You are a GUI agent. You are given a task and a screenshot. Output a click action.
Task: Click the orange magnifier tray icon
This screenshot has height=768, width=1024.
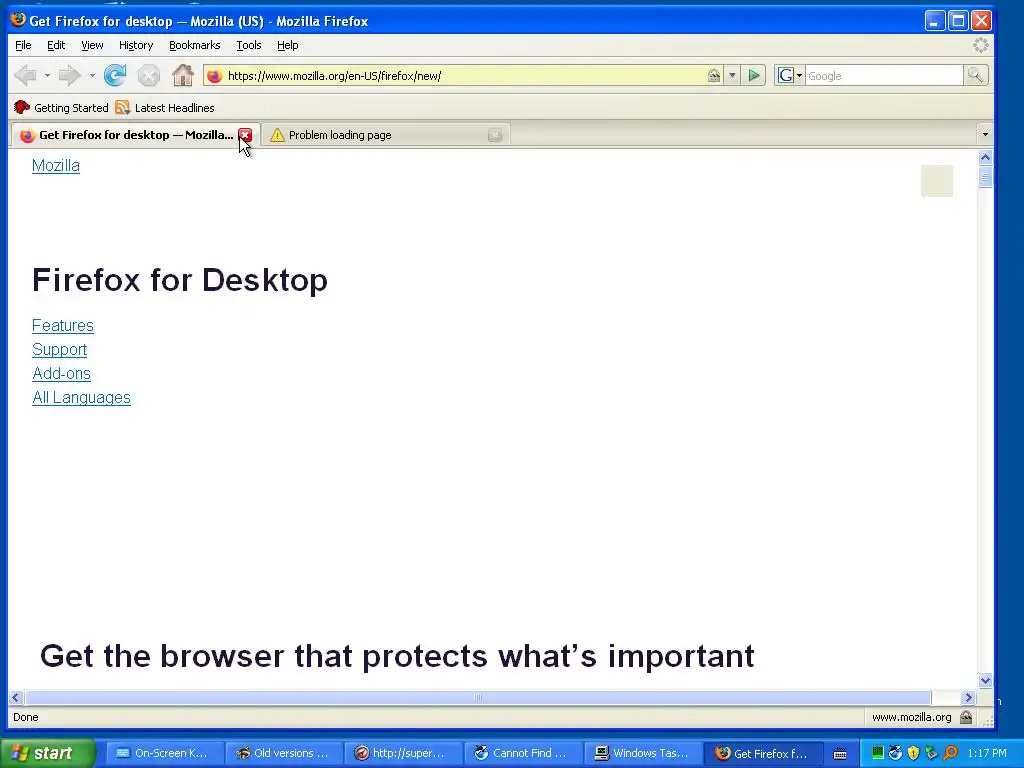click(950, 753)
